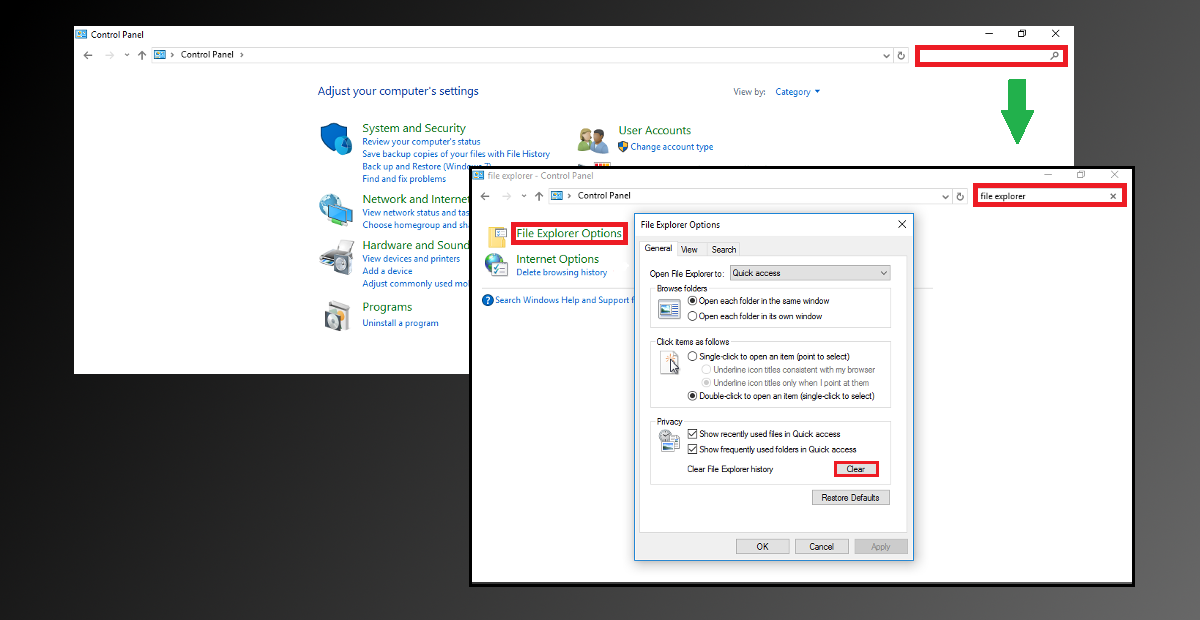The image size is (1200, 620).
Task: Select Open each folder in the same window
Action: (x=692, y=301)
